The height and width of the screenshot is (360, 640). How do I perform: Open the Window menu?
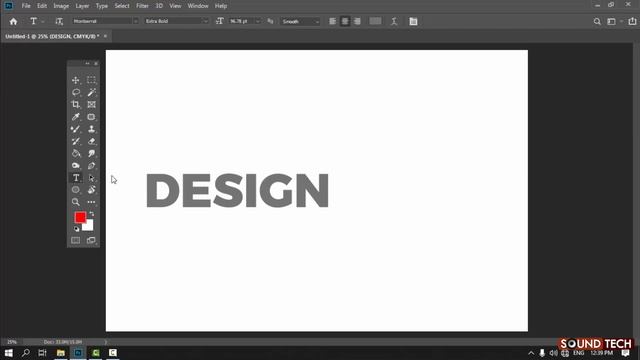(x=198, y=6)
